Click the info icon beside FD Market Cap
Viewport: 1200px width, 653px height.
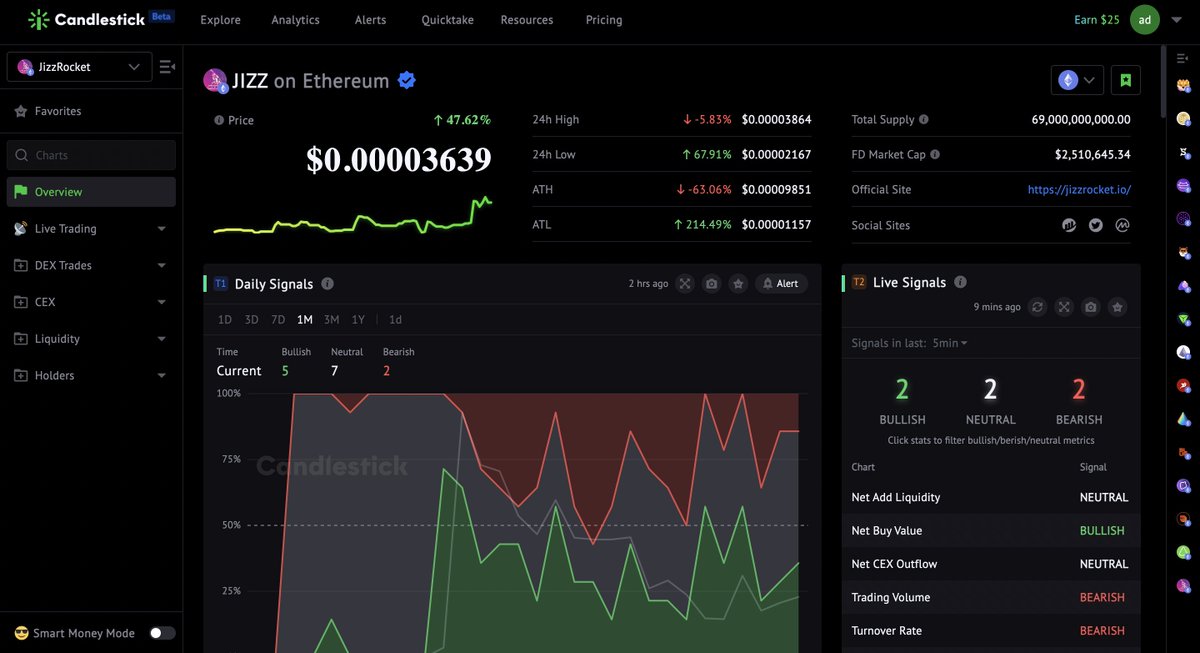click(x=935, y=155)
